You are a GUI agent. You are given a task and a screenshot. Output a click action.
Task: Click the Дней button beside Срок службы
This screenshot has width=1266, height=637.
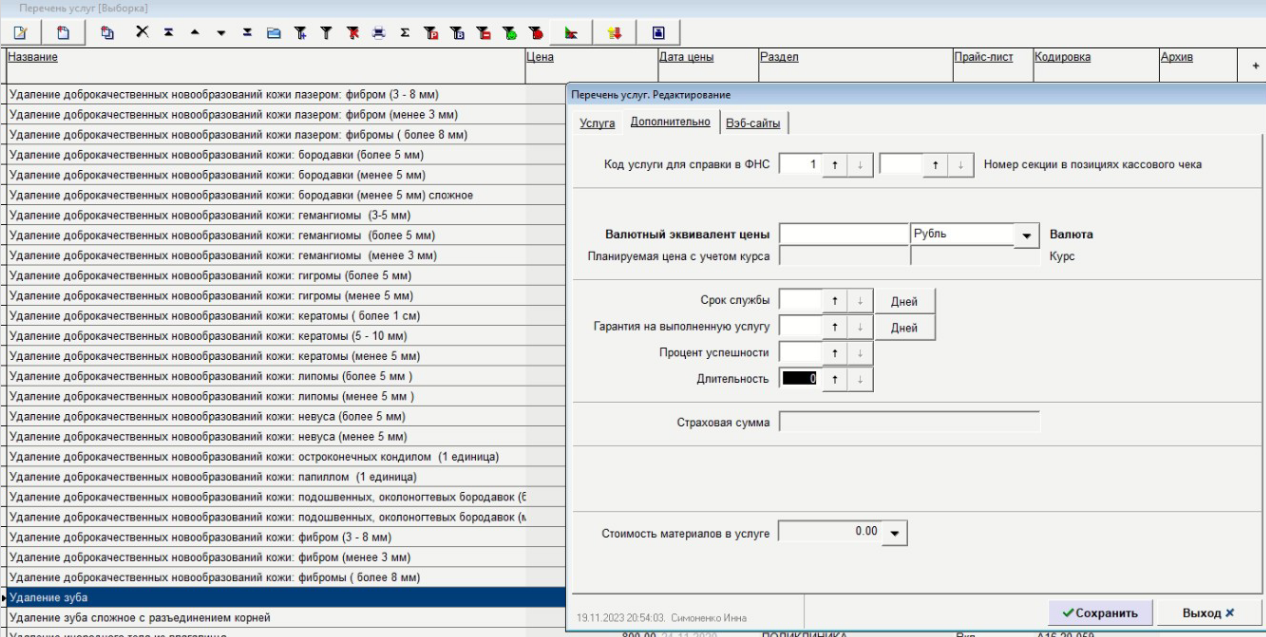coord(904,301)
